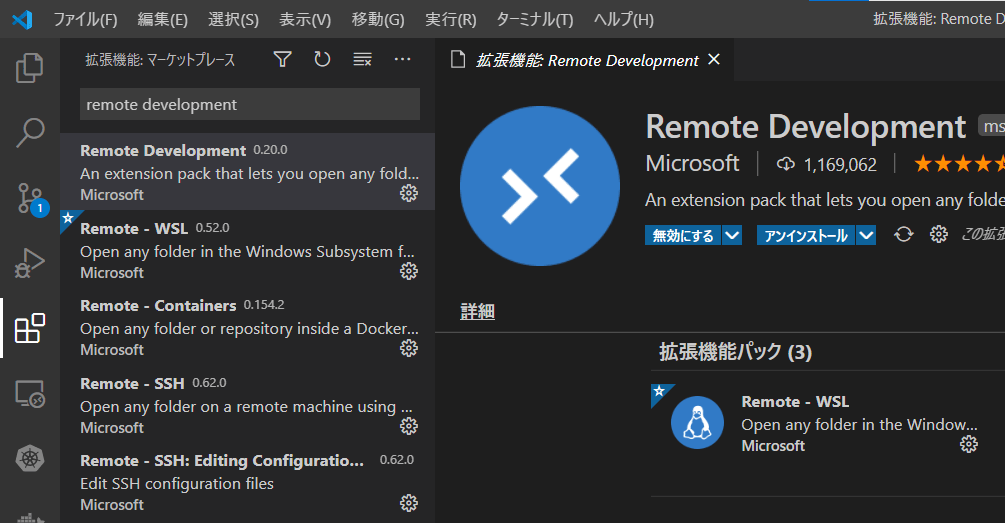This screenshot has width=1005, height=523.
Task: Open the 実行(R) menu
Action: point(451,20)
